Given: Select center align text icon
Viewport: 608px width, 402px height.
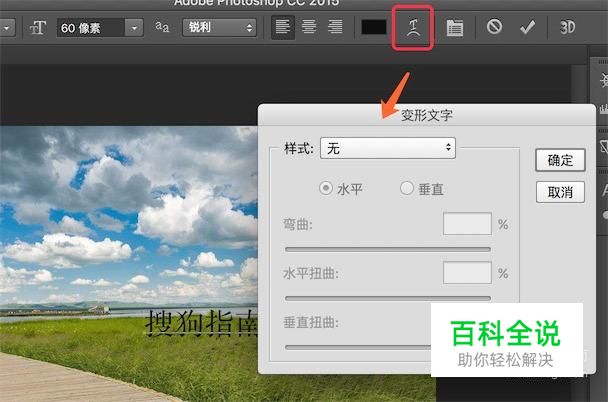Looking at the screenshot, I should 309,28.
